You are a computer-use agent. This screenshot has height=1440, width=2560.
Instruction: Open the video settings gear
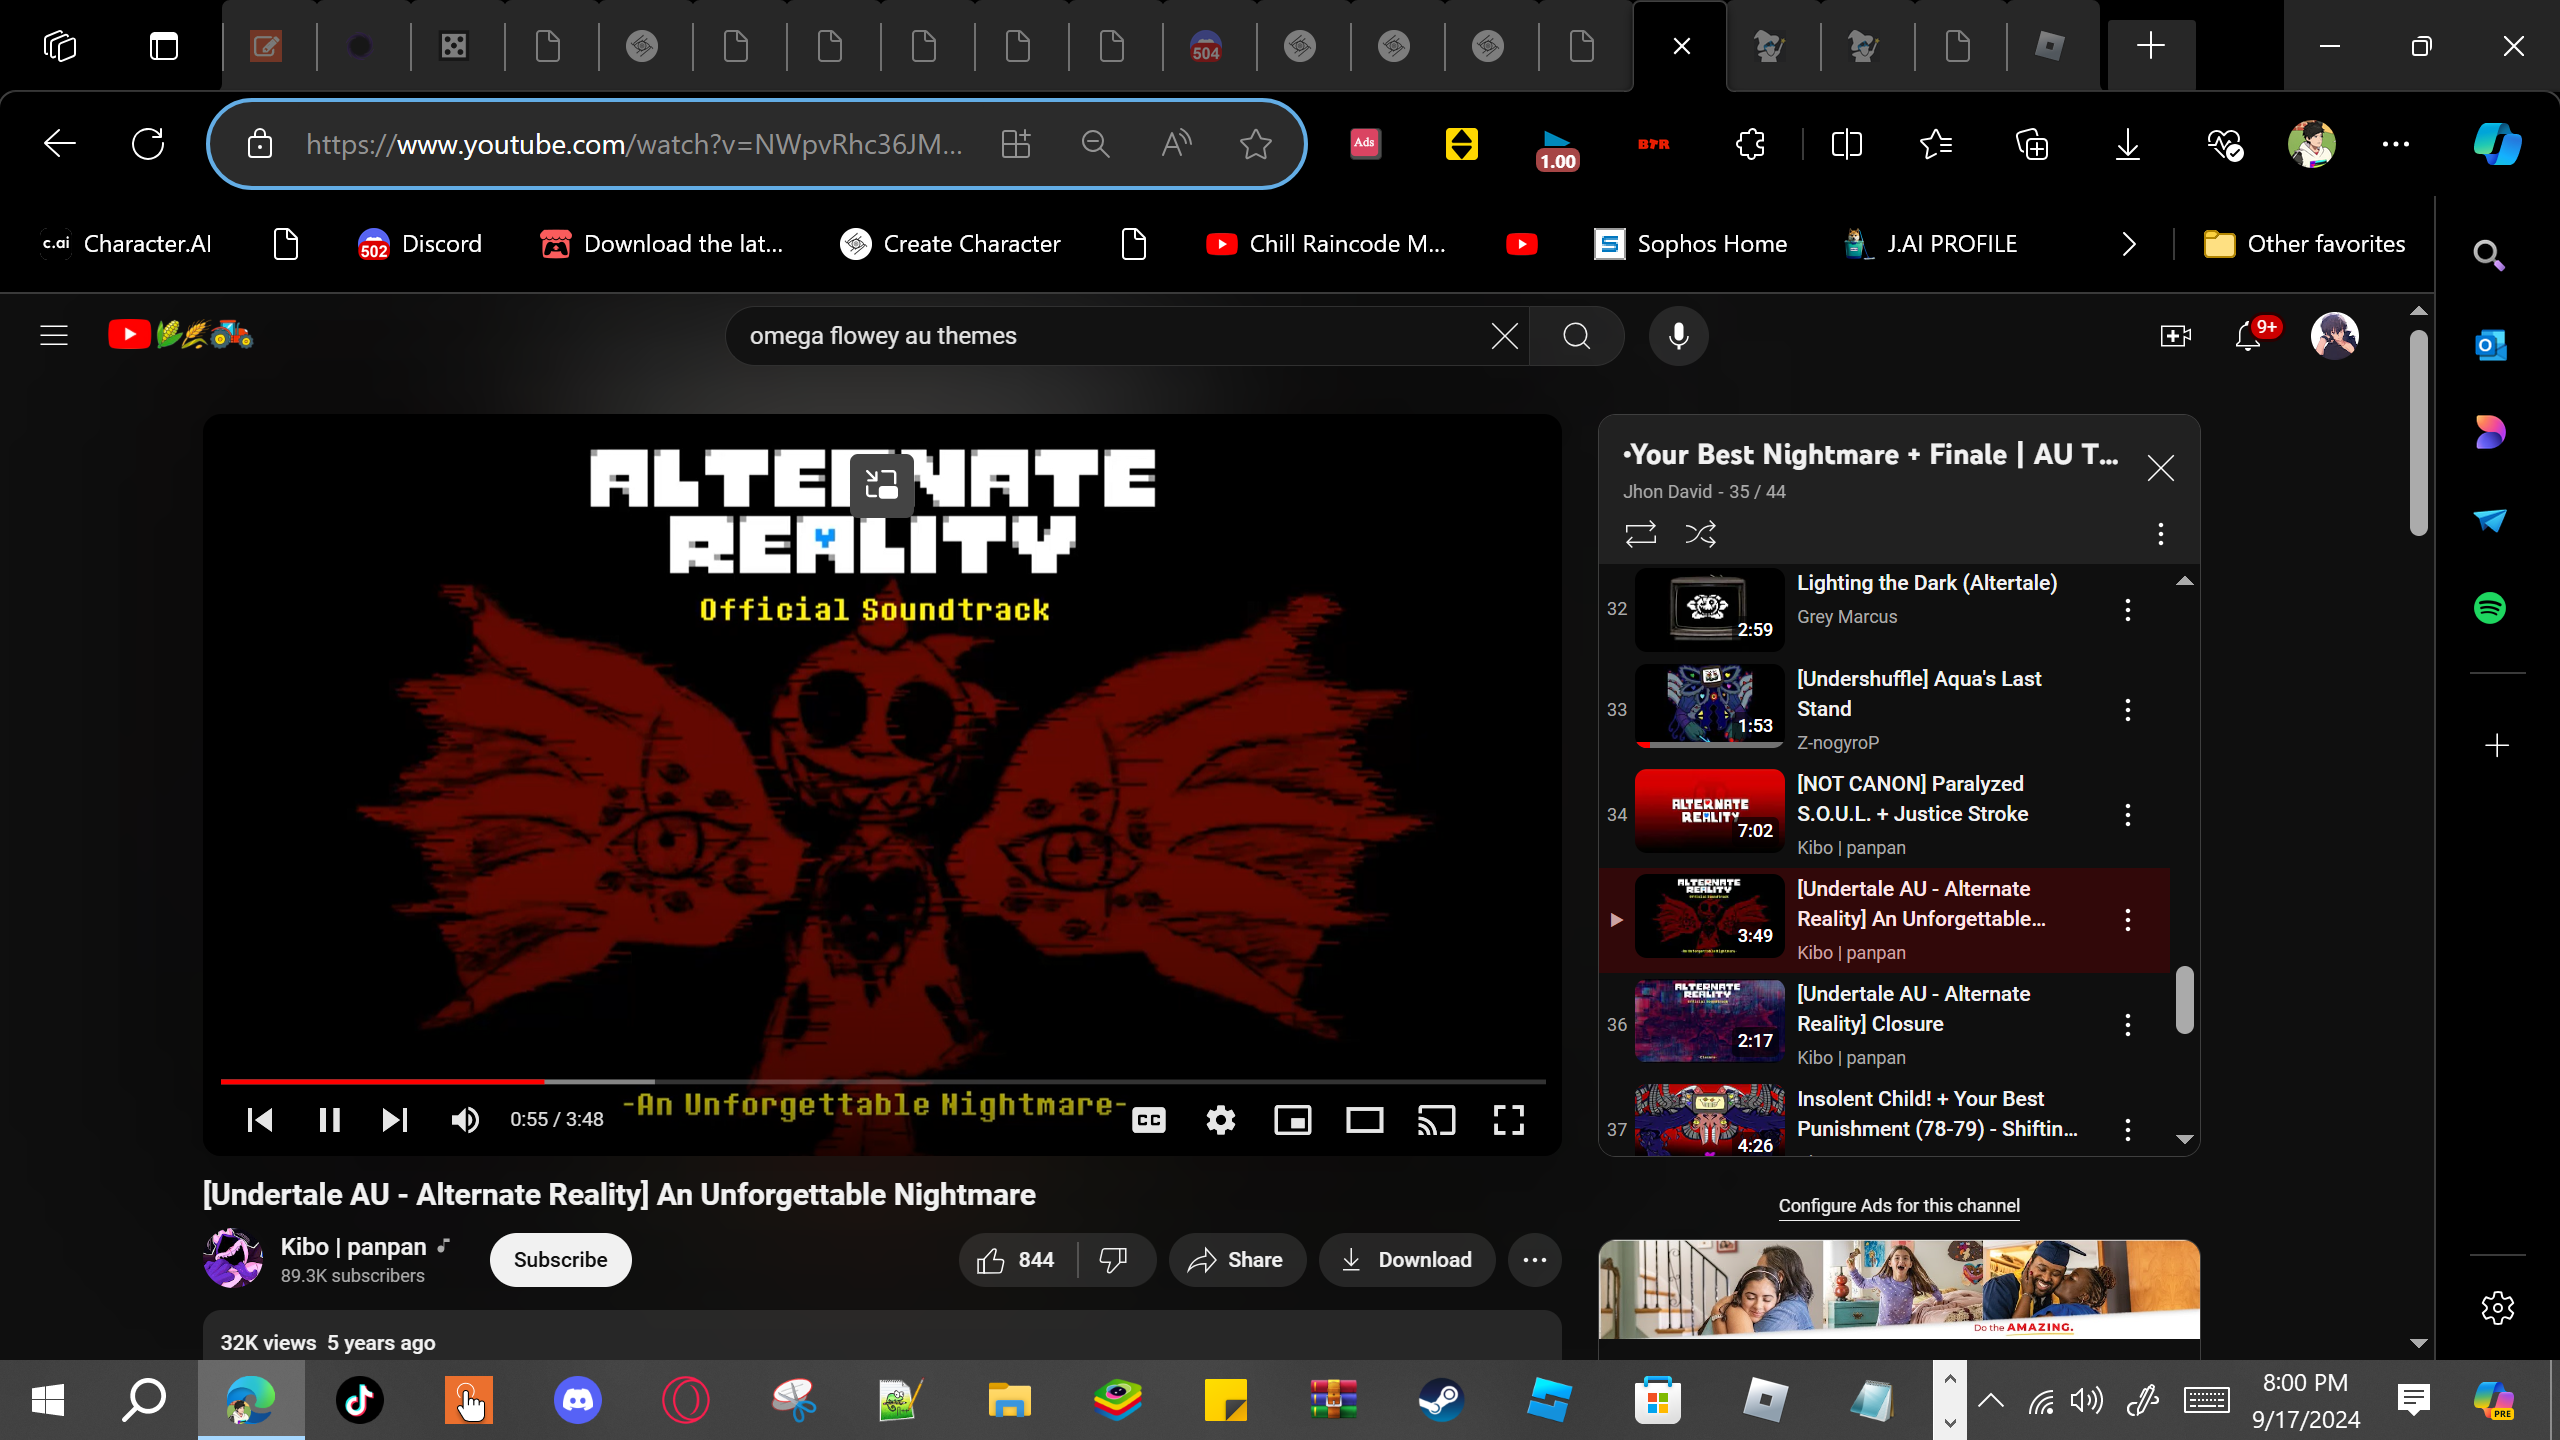pyautogui.click(x=1220, y=1120)
